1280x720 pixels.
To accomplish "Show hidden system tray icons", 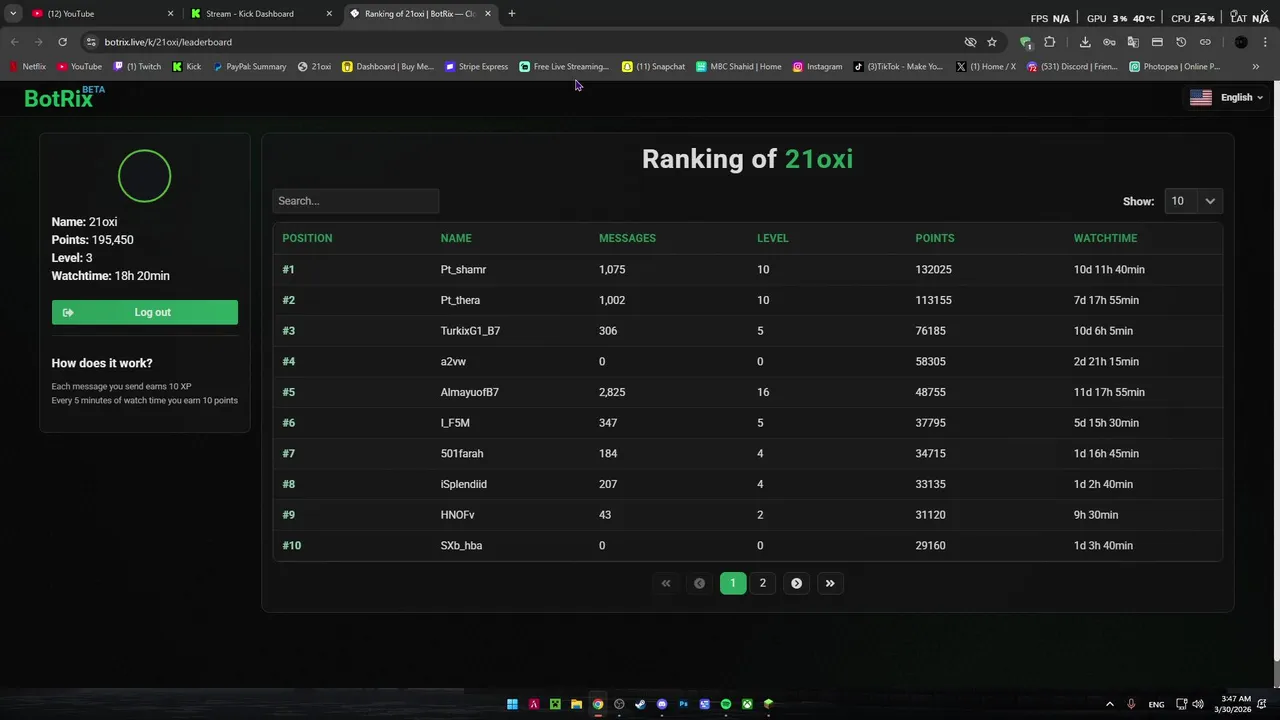I will (x=1109, y=704).
